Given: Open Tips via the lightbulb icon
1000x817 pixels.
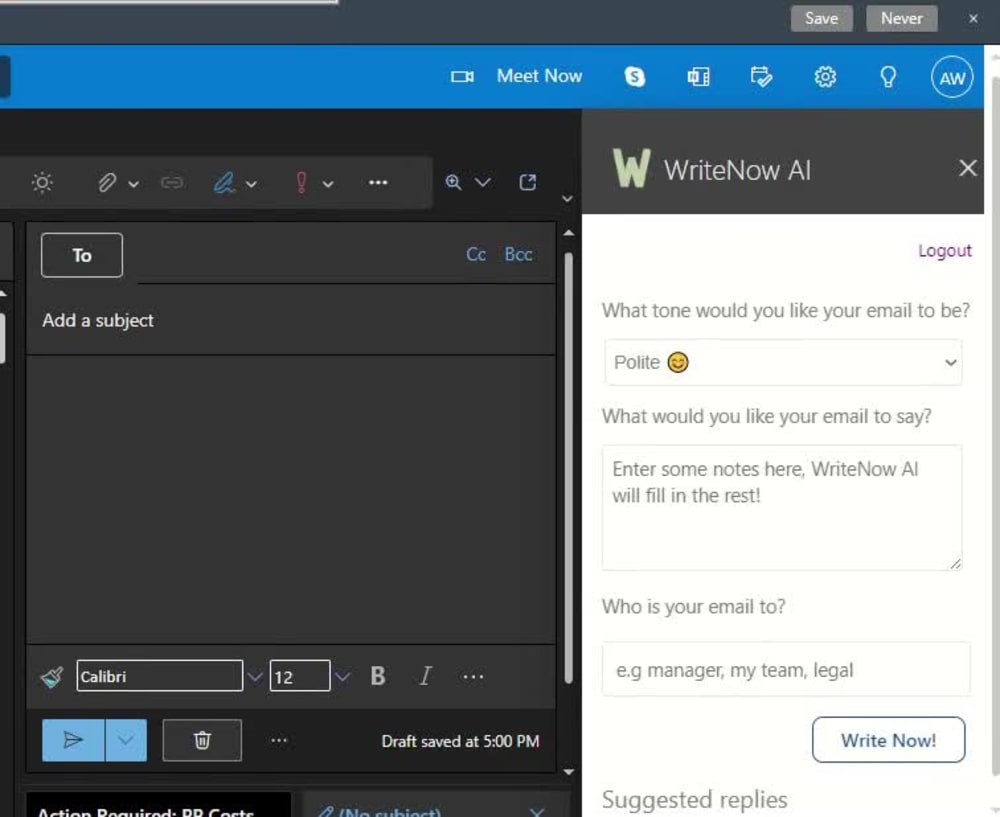Looking at the screenshot, I should (x=888, y=76).
